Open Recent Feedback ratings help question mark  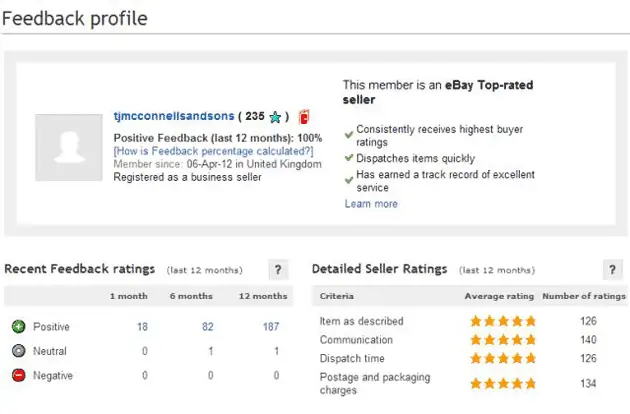click(279, 269)
